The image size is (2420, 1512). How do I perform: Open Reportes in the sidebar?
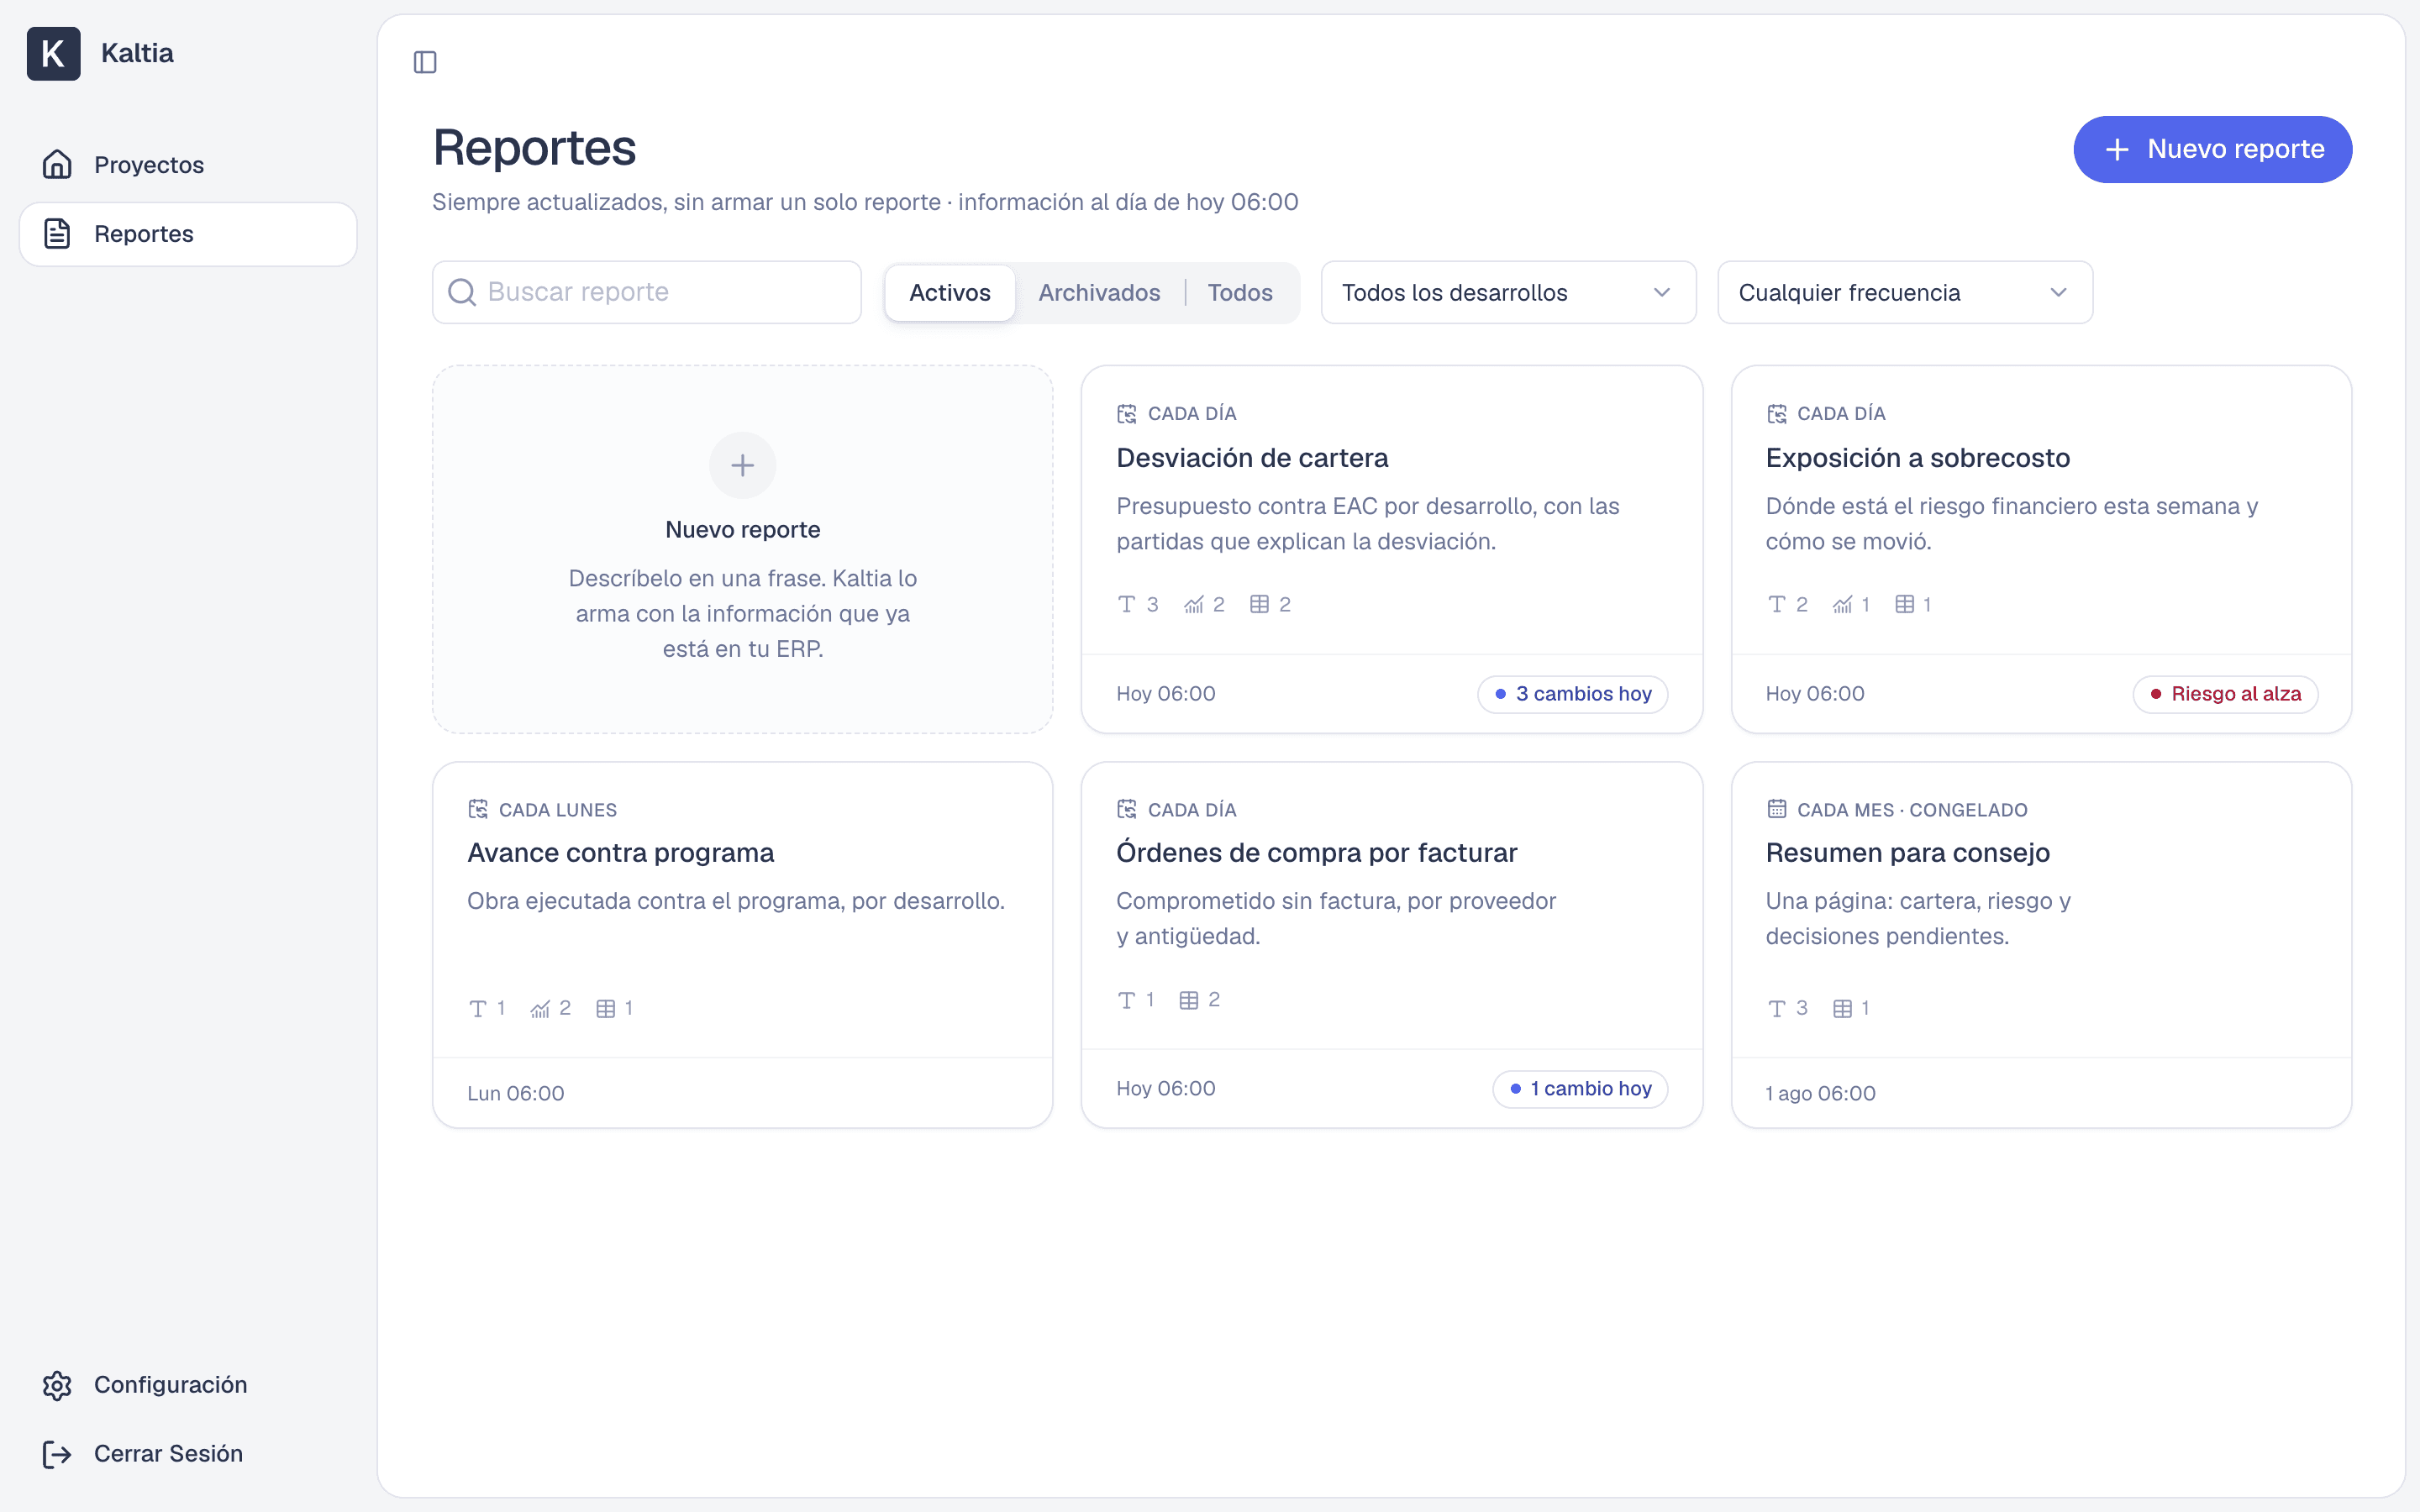[188, 233]
